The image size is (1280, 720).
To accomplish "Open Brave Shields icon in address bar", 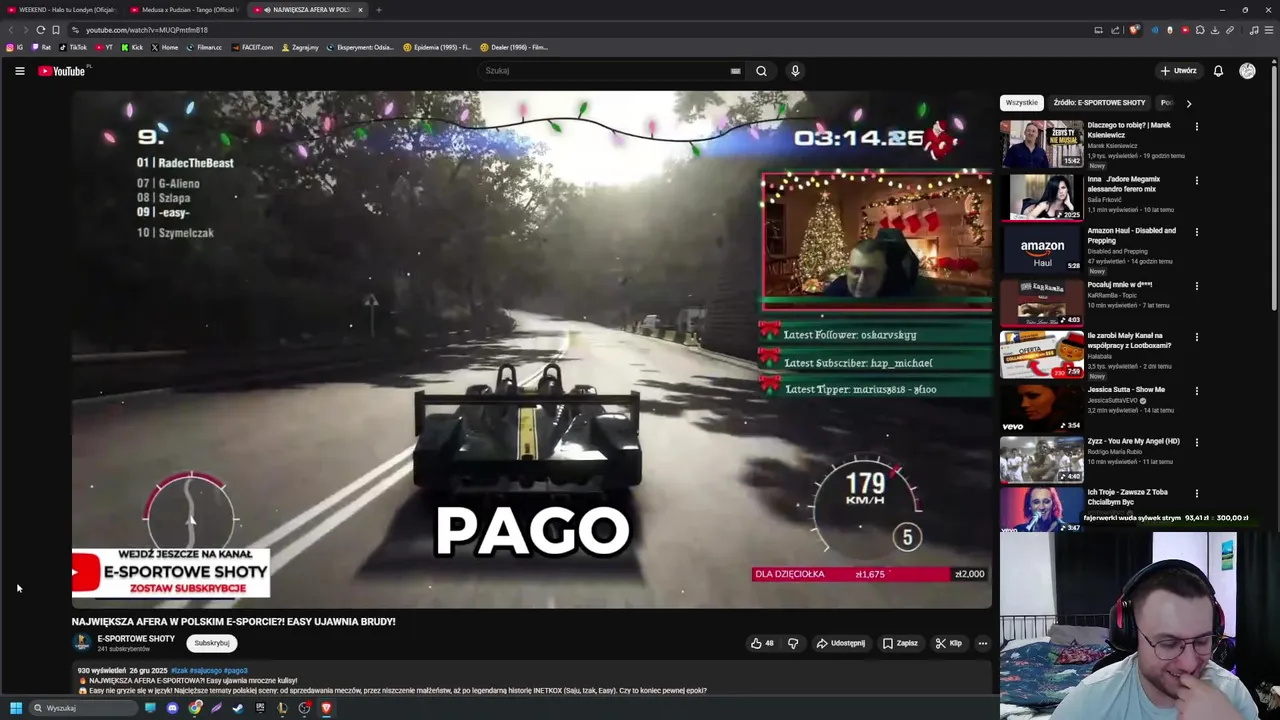I will tap(1134, 30).
